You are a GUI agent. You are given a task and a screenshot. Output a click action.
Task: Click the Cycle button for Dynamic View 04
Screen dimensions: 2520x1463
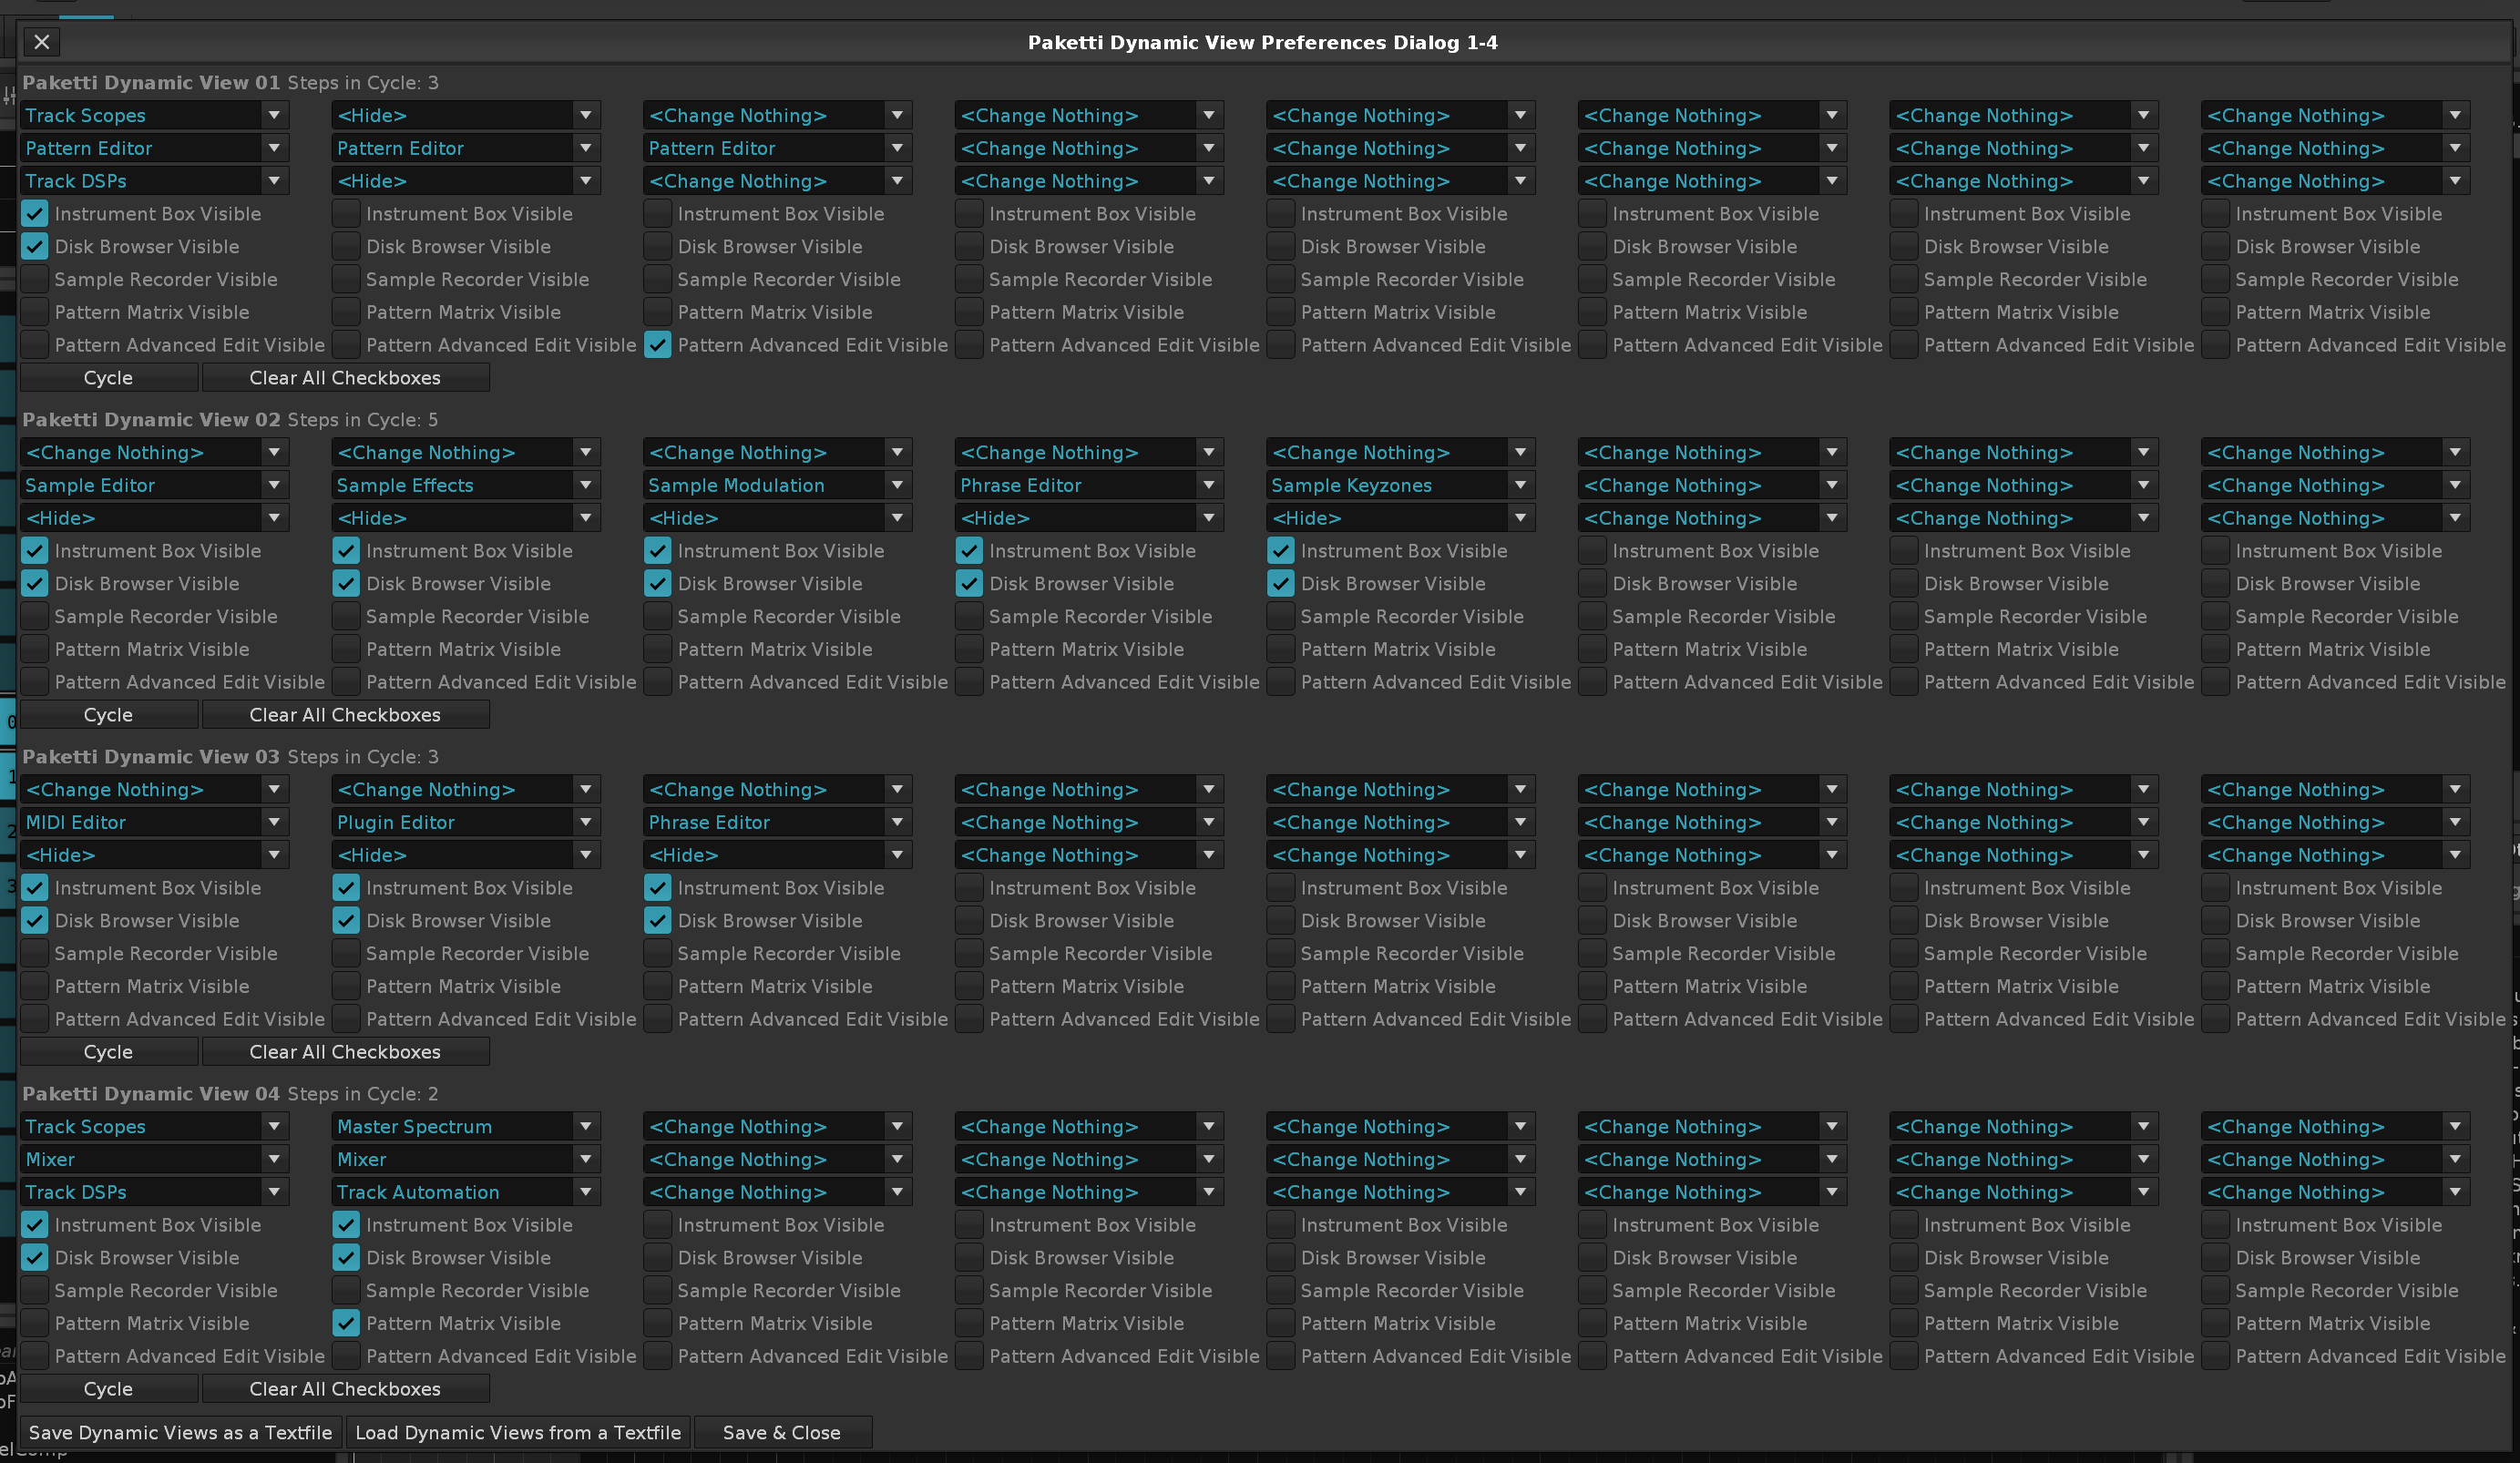[108, 1389]
